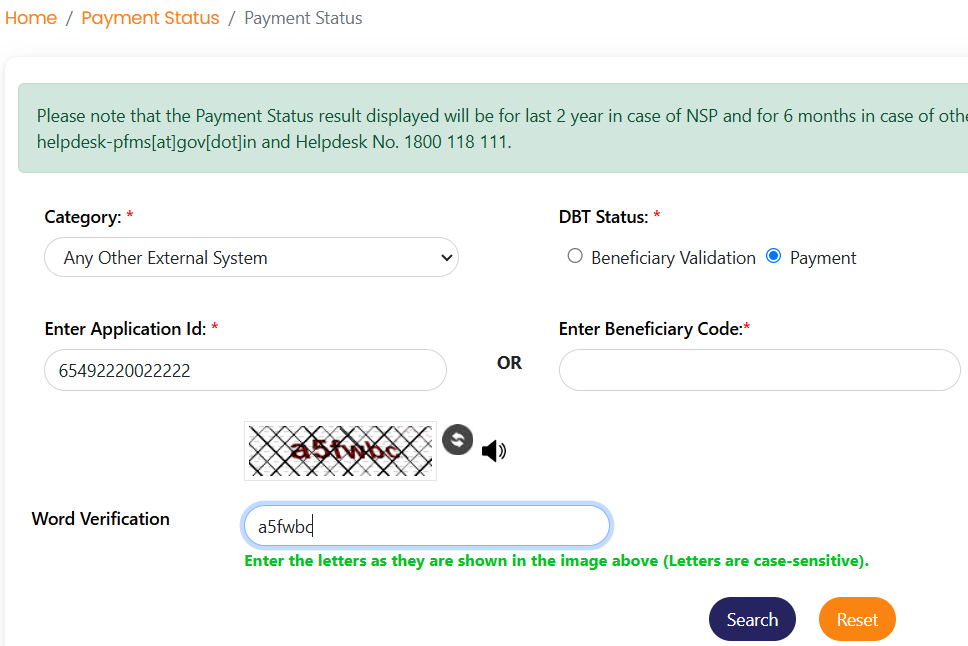Click the case-sensitive captcha hint text

tap(556, 561)
